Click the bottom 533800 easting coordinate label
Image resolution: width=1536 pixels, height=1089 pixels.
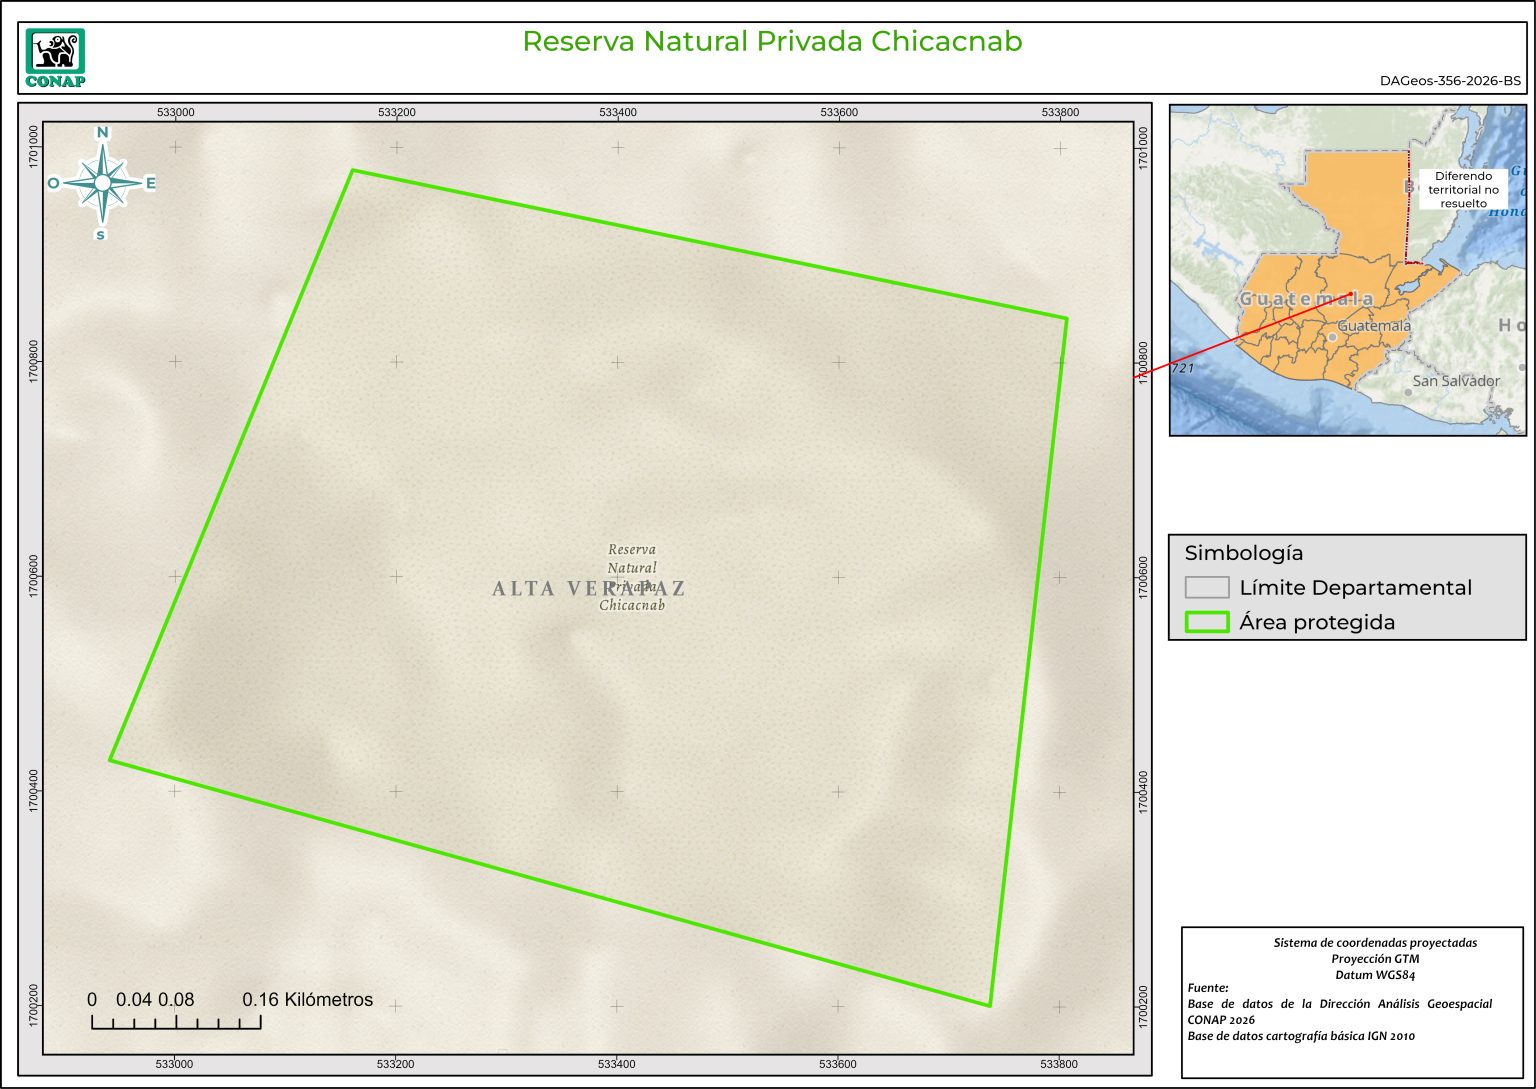1059,1064
